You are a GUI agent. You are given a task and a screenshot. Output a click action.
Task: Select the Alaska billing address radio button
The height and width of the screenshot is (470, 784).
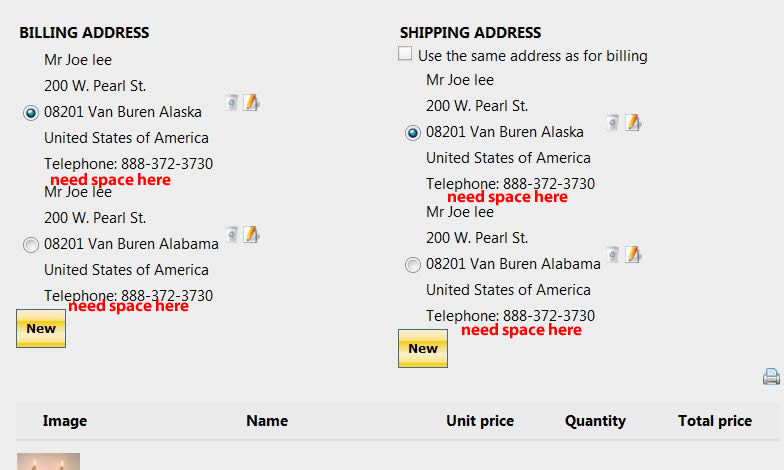[x=30, y=113]
